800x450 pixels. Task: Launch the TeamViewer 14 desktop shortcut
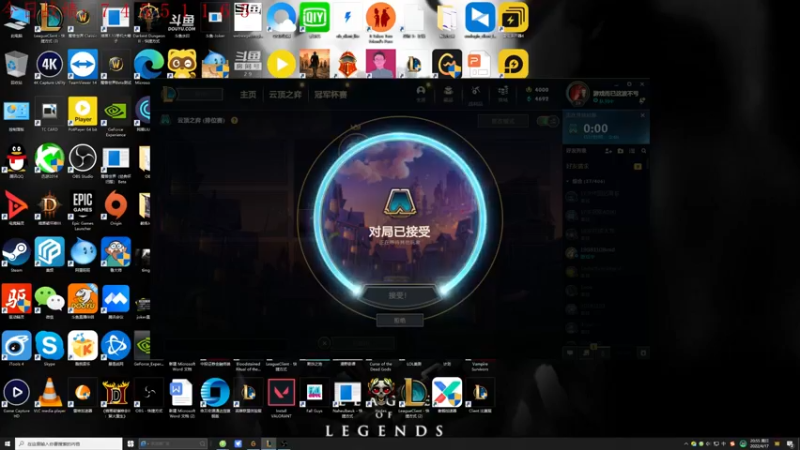click(83, 66)
